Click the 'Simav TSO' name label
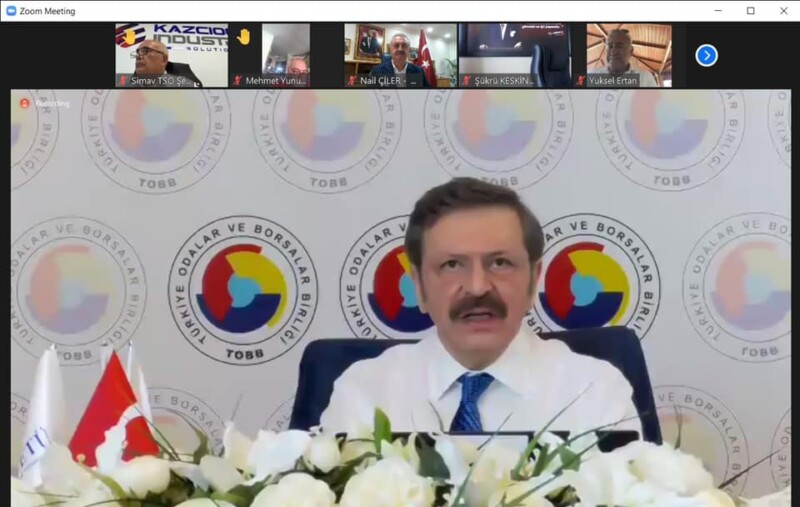800x507 pixels. pyautogui.click(x=161, y=81)
